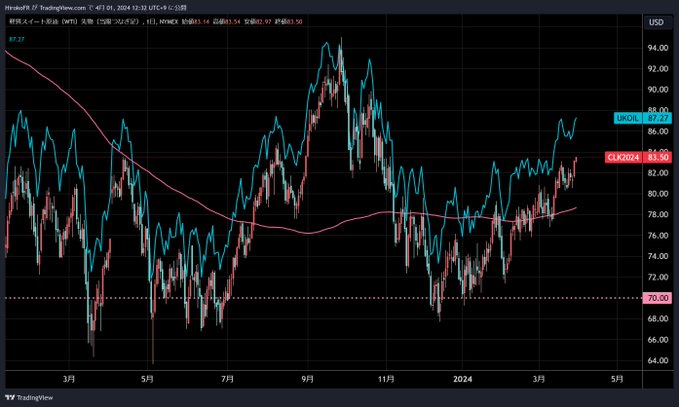Click the 76.00 price axis label

tap(657, 236)
